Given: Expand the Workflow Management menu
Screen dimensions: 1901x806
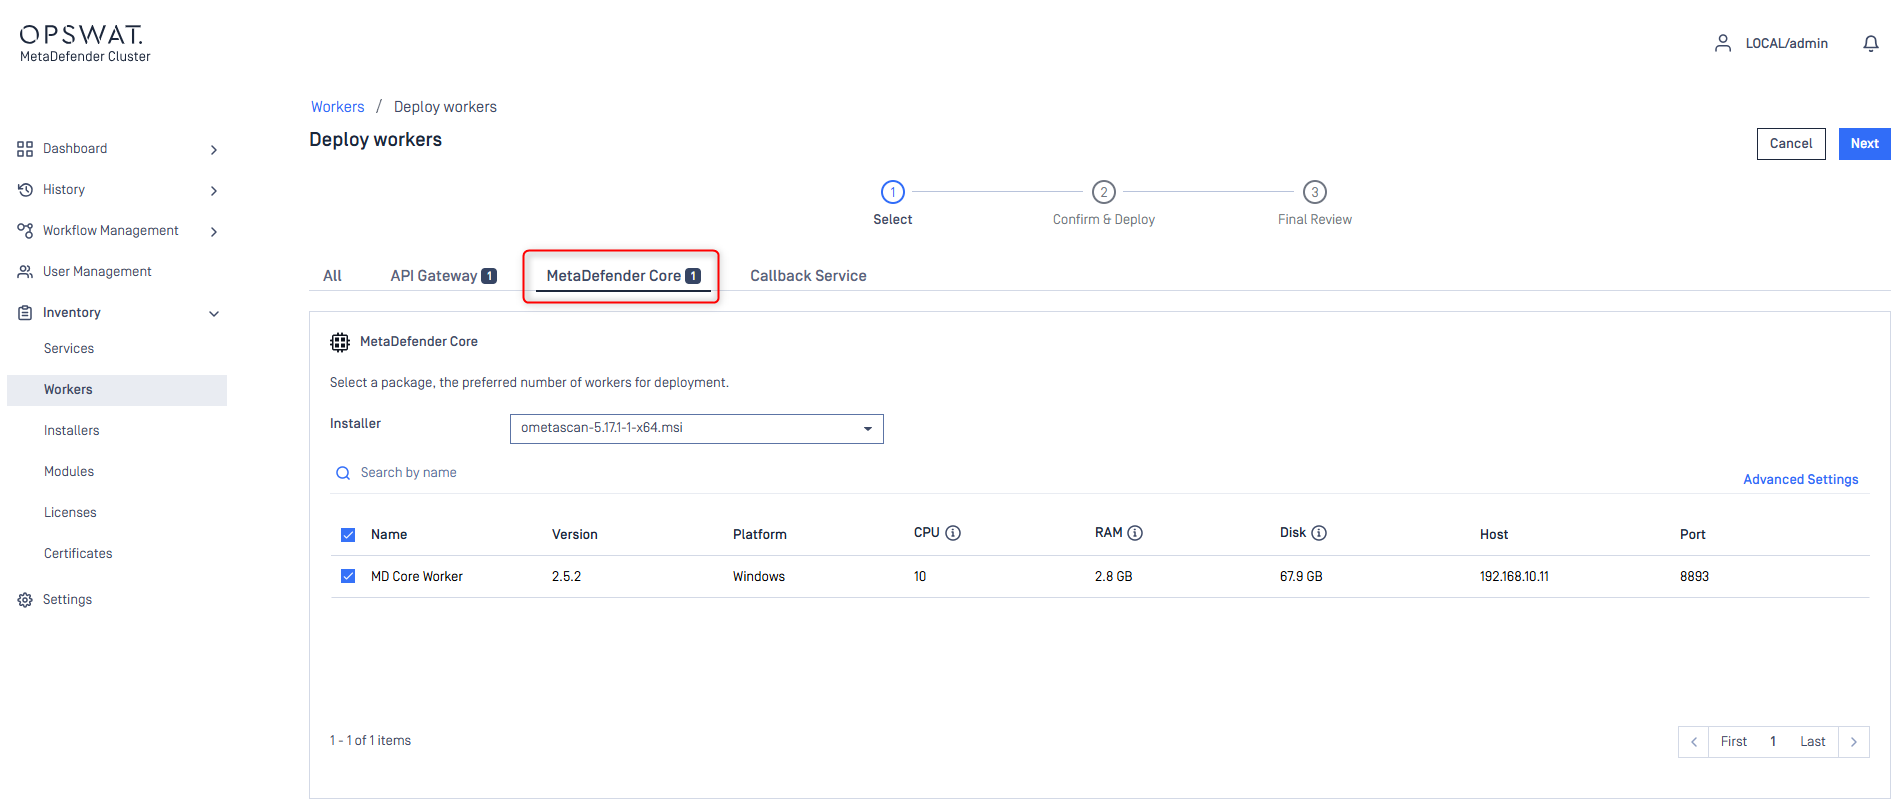Looking at the screenshot, I should coord(213,231).
